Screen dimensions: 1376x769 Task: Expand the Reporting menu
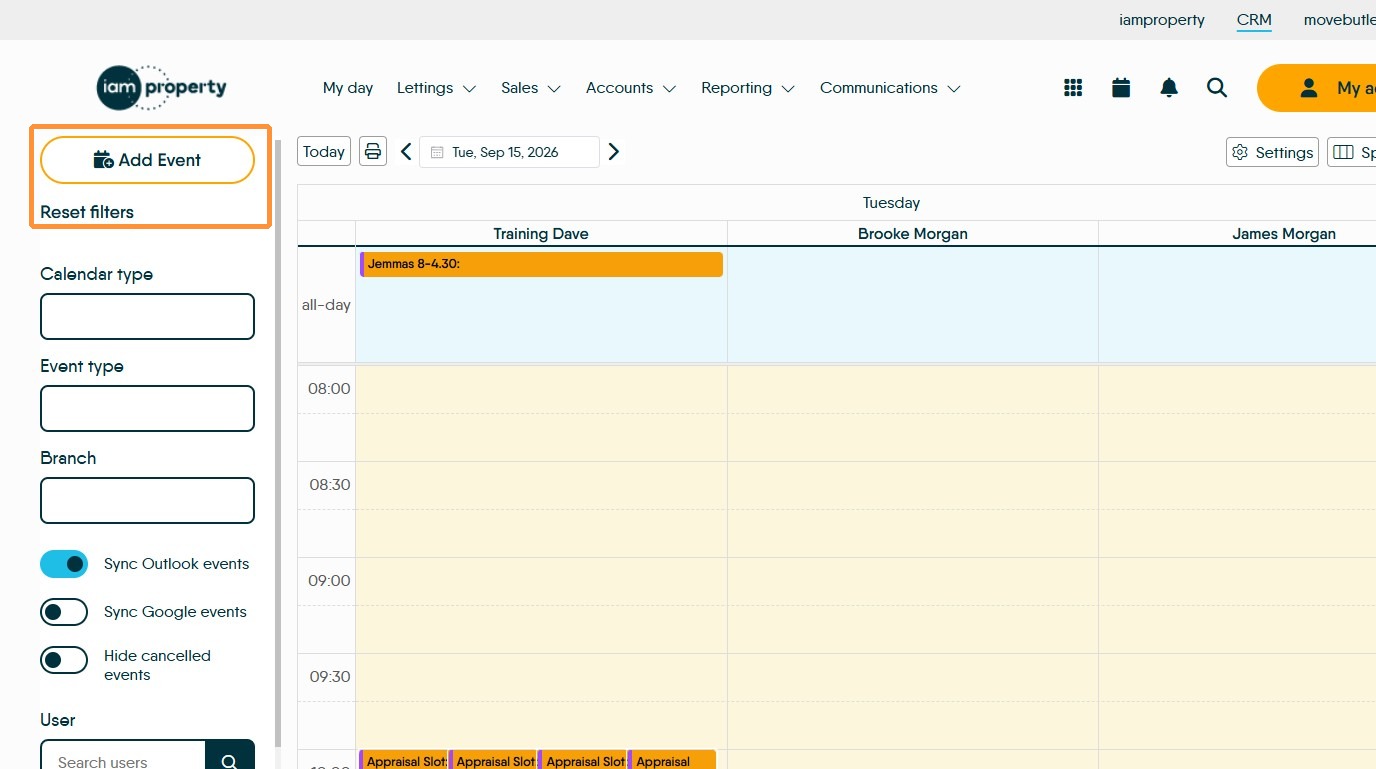tap(748, 88)
